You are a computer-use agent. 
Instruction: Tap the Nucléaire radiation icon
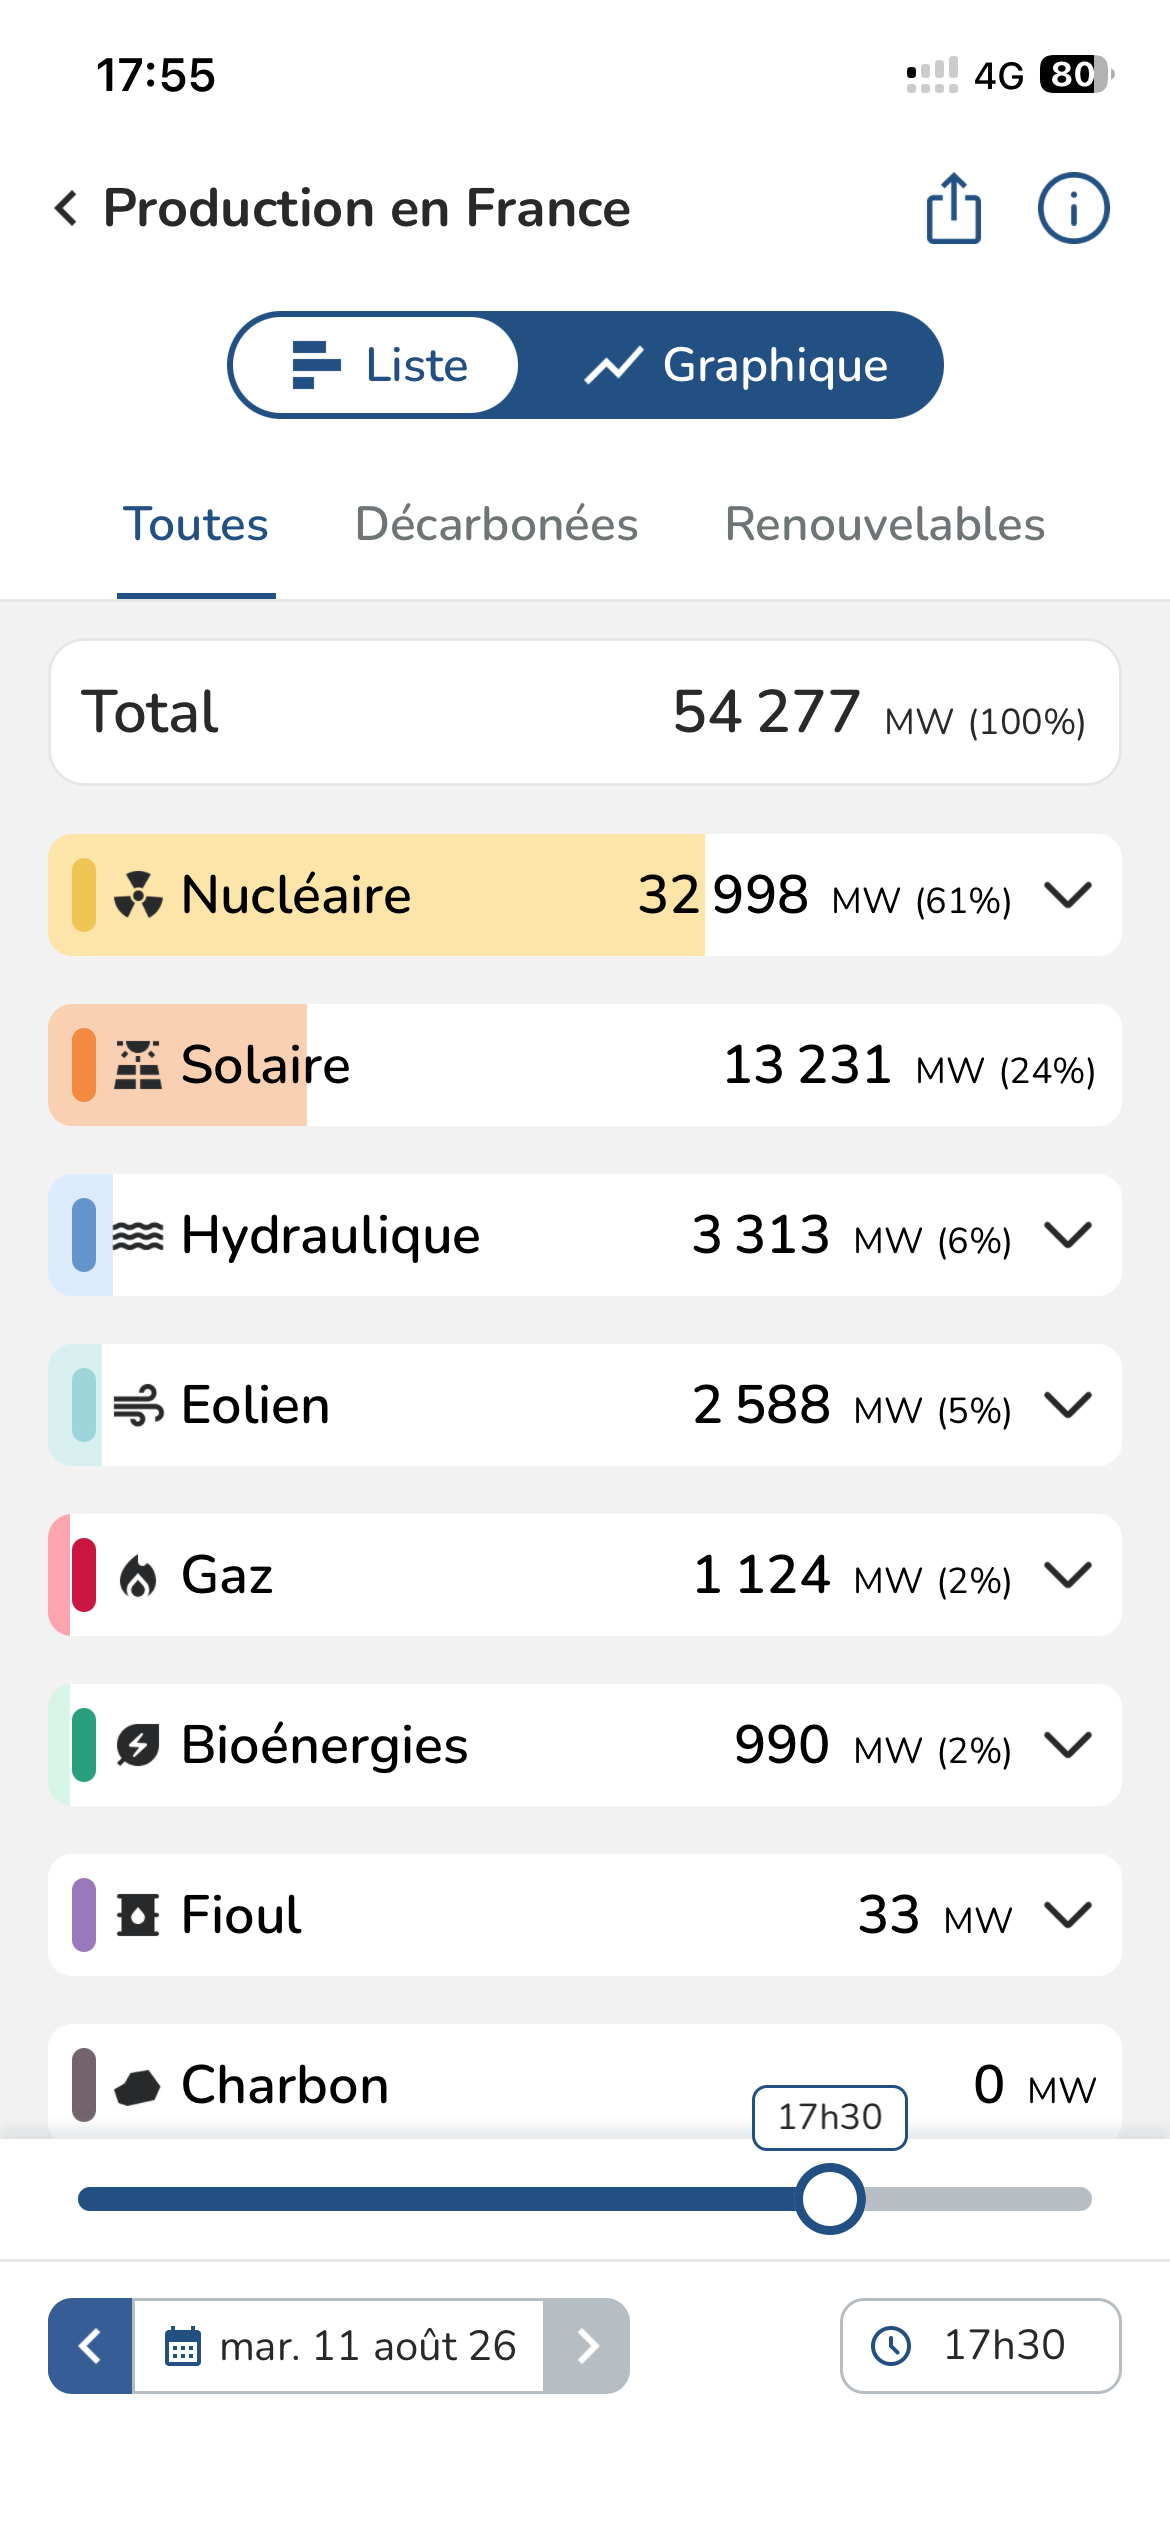[138, 895]
